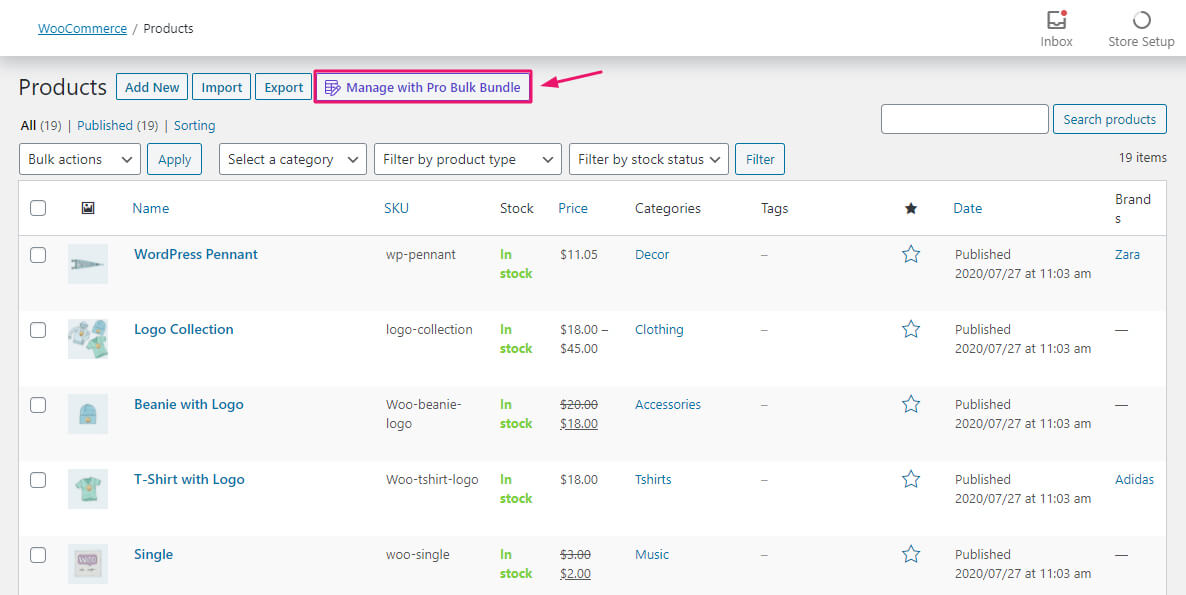Screen dimensions: 1186x595
Task: Click the product search text field
Action: [964, 119]
